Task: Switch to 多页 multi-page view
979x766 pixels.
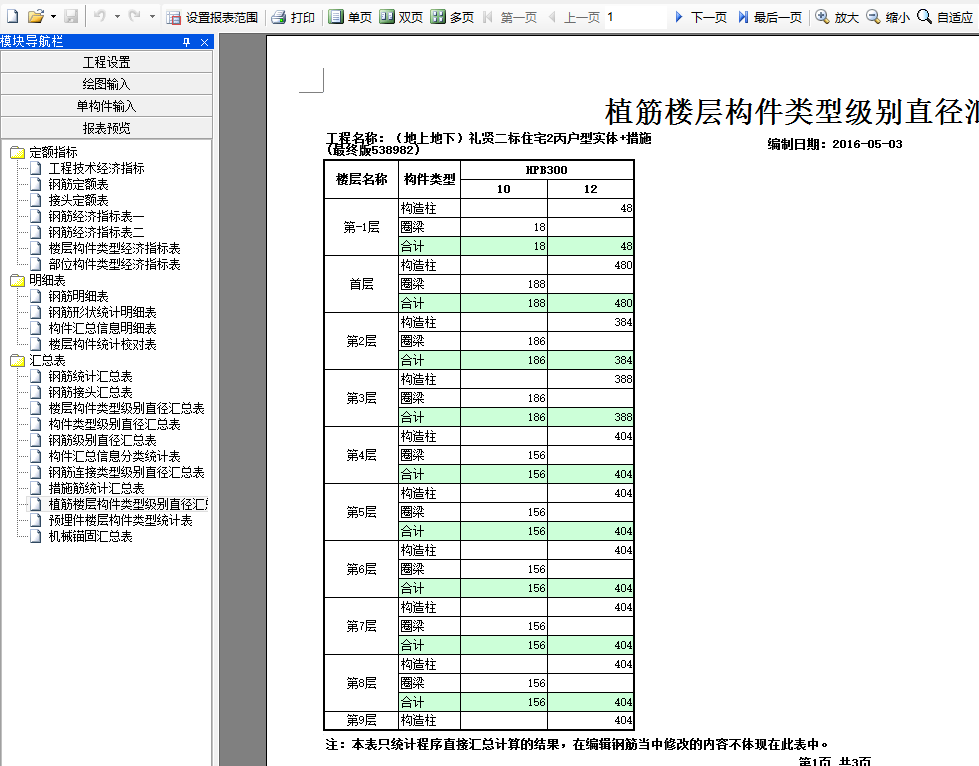Action: (x=453, y=17)
